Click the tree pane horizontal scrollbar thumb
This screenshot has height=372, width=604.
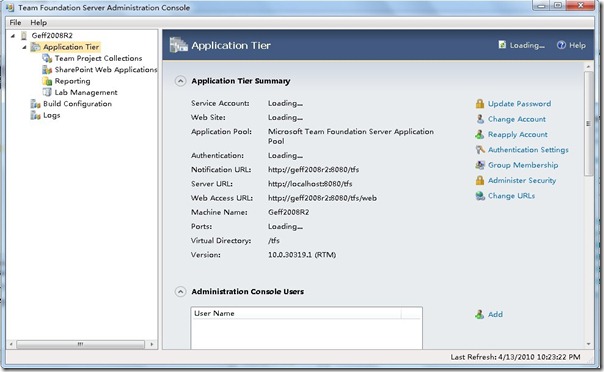(81, 344)
